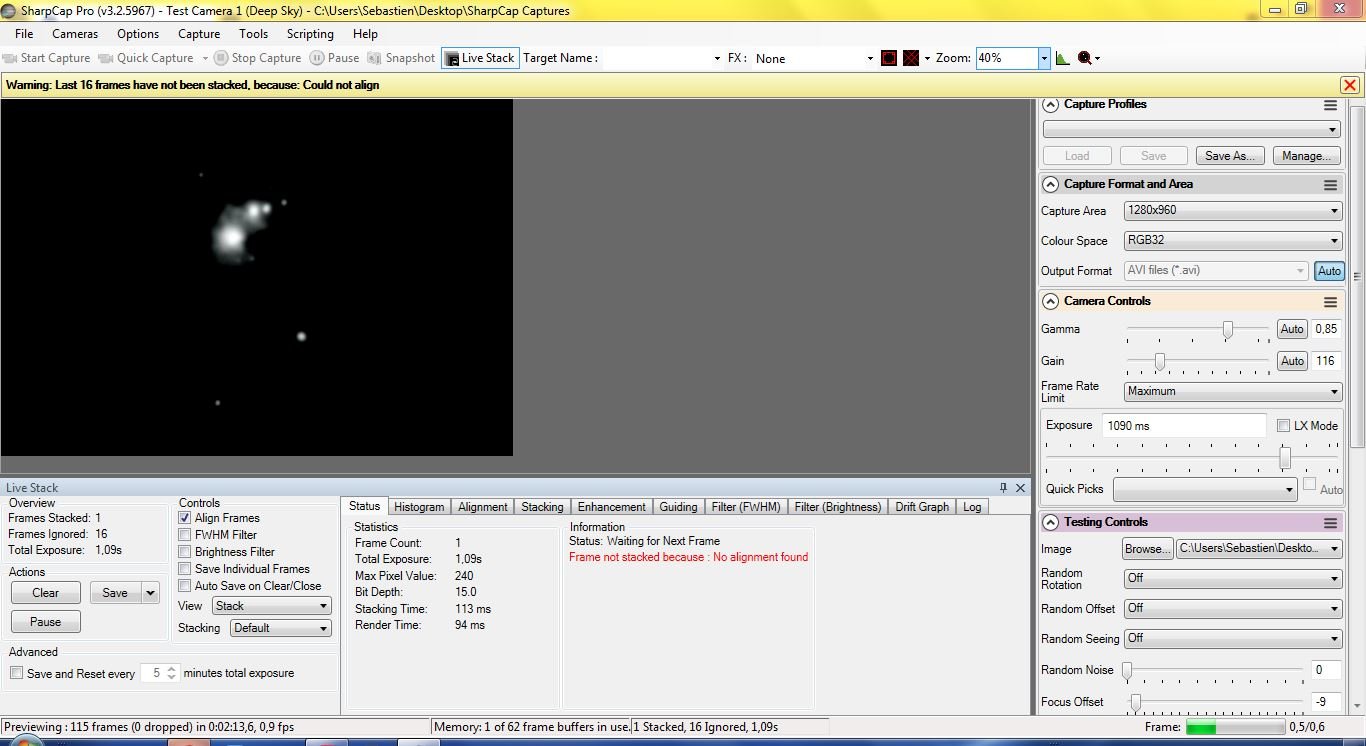The width and height of the screenshot is (1366, 746).
Task: Enable the FWHM Filter checkbox
Action: (x=185, y=535)
